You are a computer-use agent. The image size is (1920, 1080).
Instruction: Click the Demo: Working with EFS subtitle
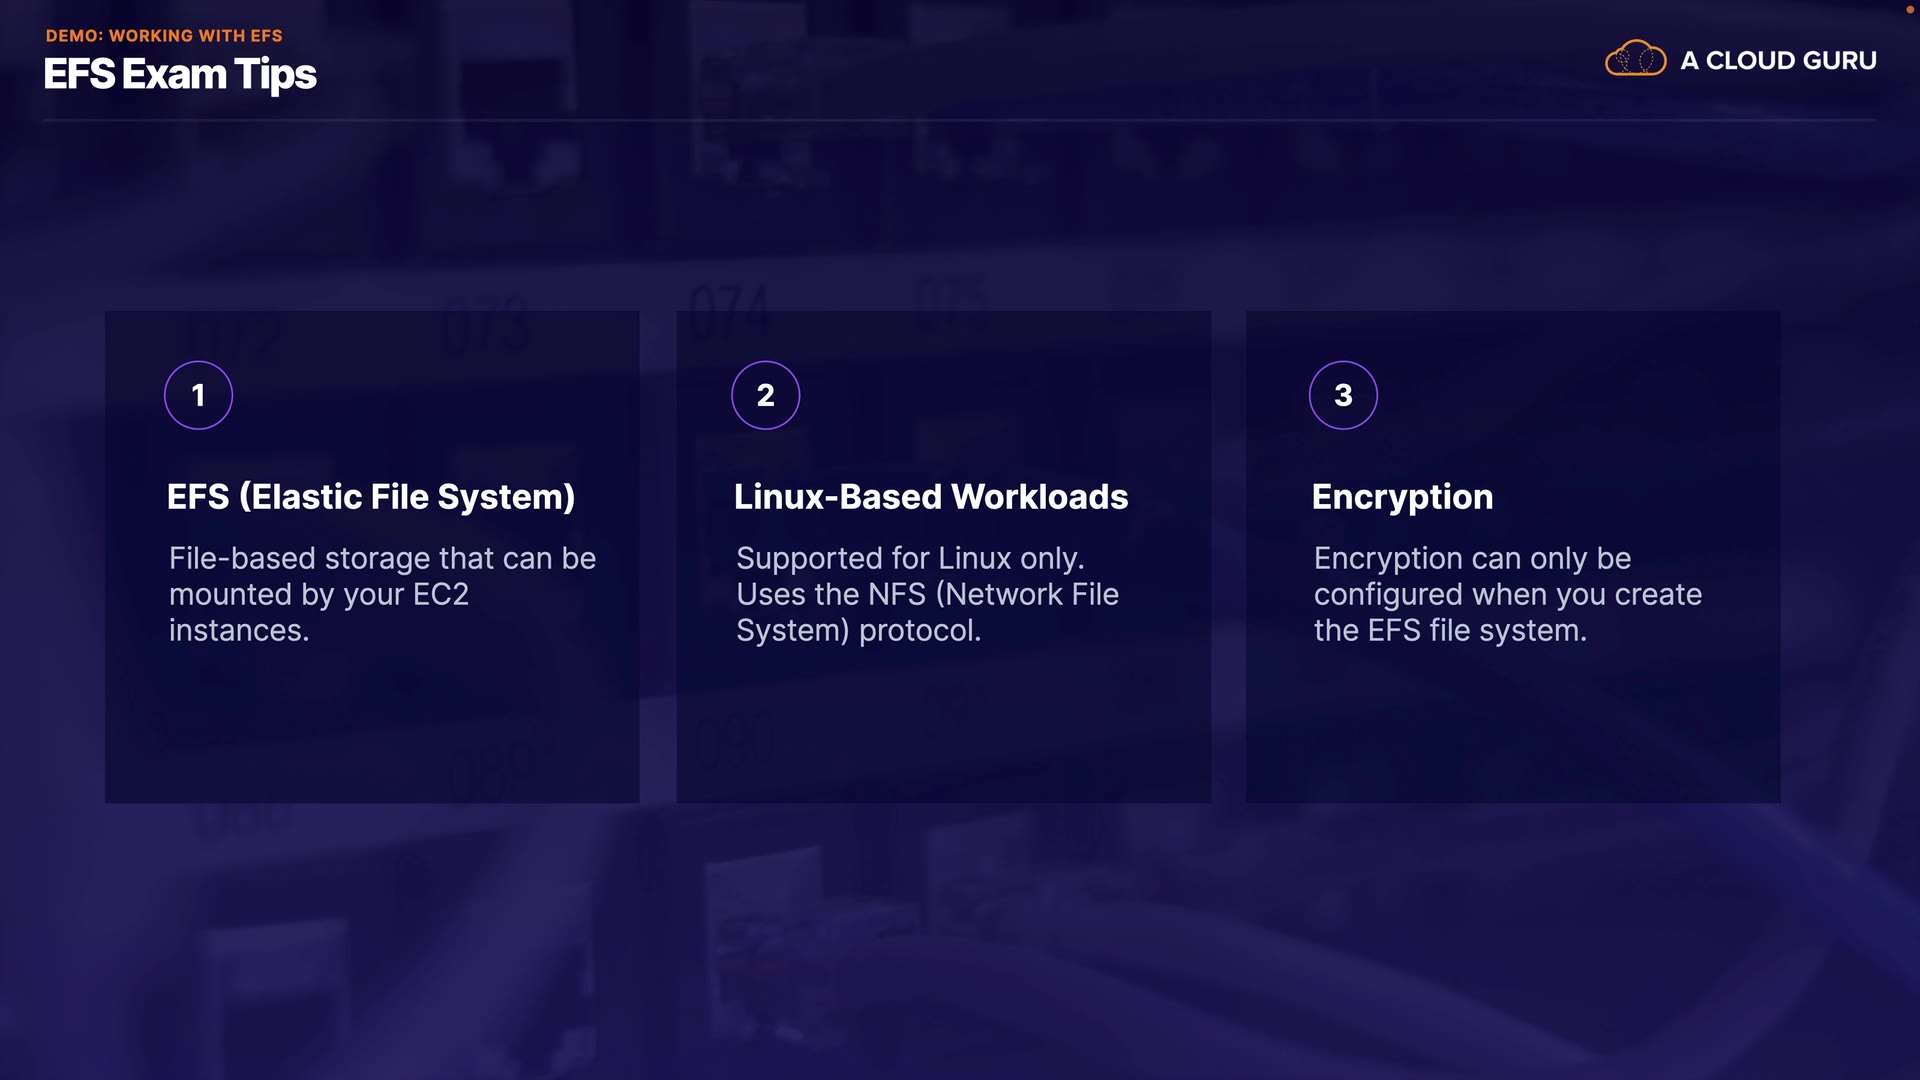[164, 35]
